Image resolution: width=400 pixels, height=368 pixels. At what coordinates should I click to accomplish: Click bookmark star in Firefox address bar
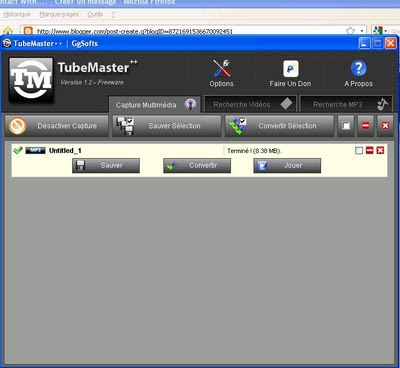coord(350,31)
